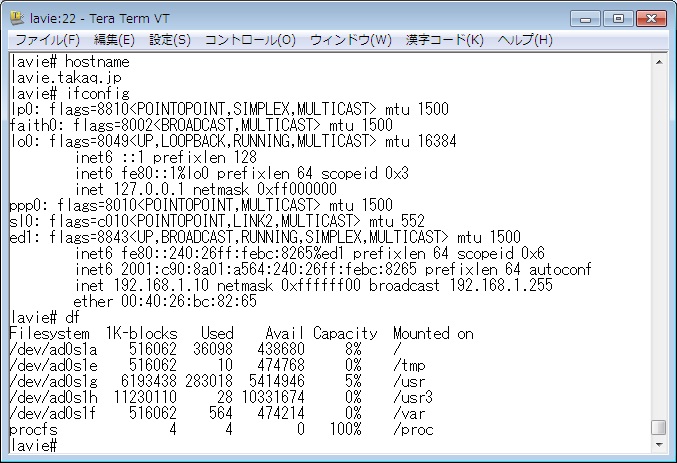
Task: Click the ed1: interface flags line
Action: (265, 238)
